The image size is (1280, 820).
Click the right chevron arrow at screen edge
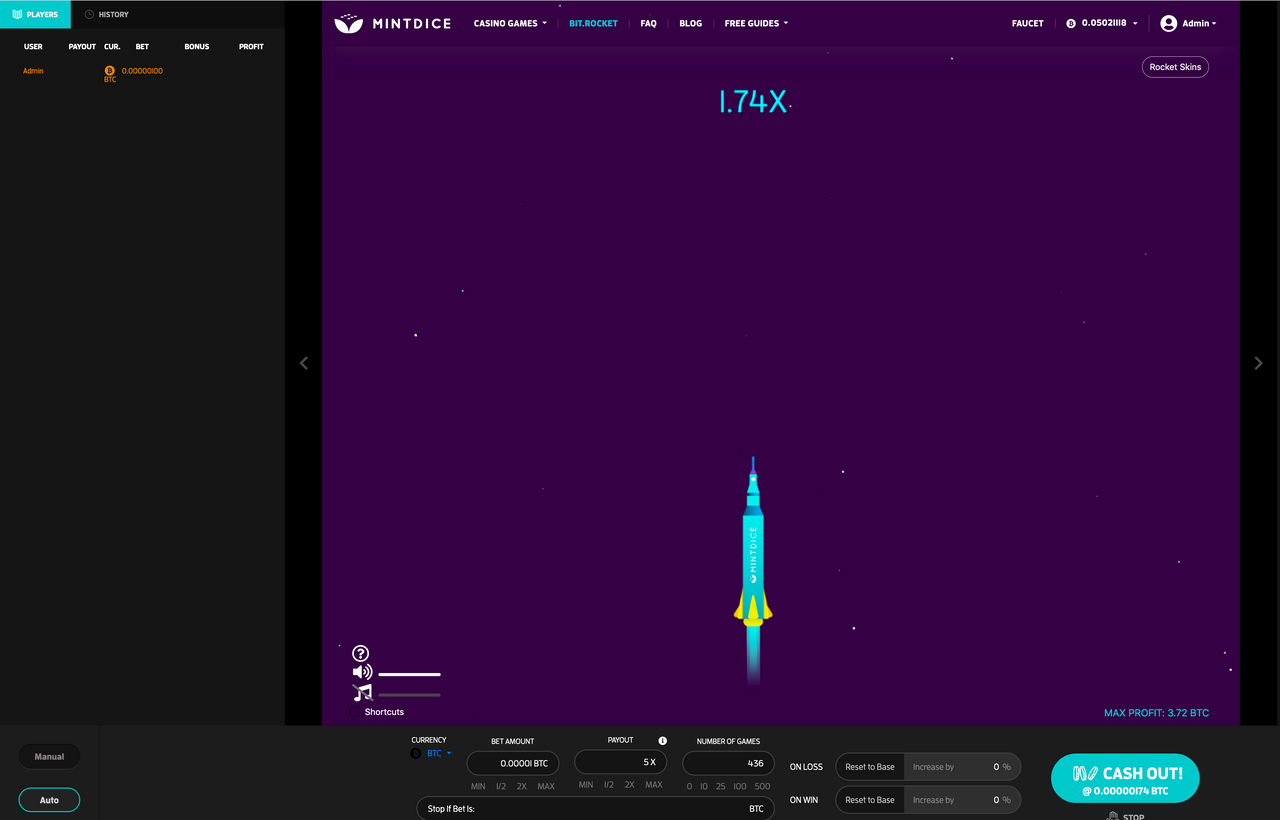(1258, 363)
